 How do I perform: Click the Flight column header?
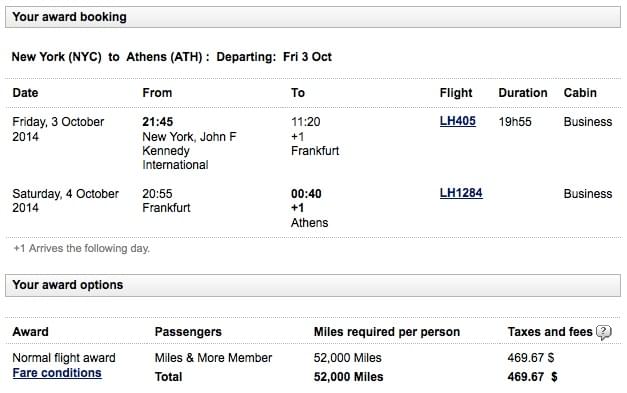(x=456, y=93)
